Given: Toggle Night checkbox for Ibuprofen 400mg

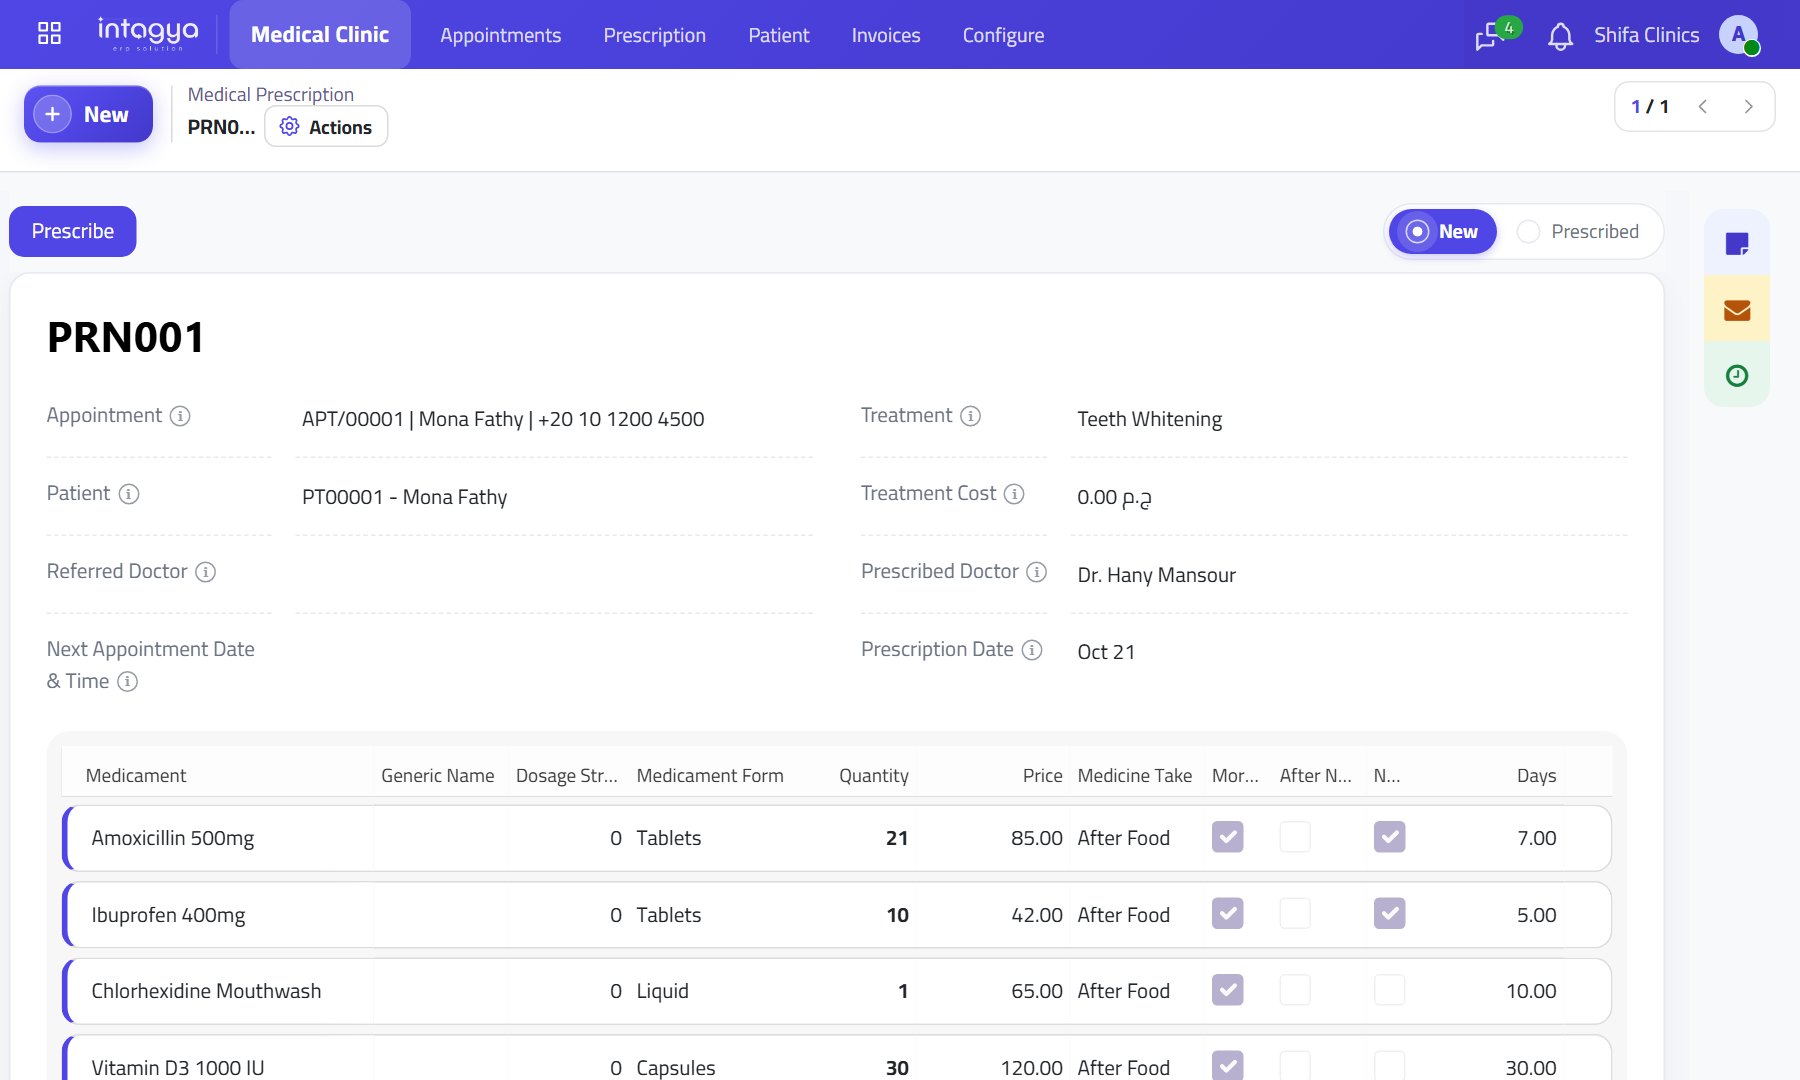Looking at the screenshot, I should pos(1390,913).
